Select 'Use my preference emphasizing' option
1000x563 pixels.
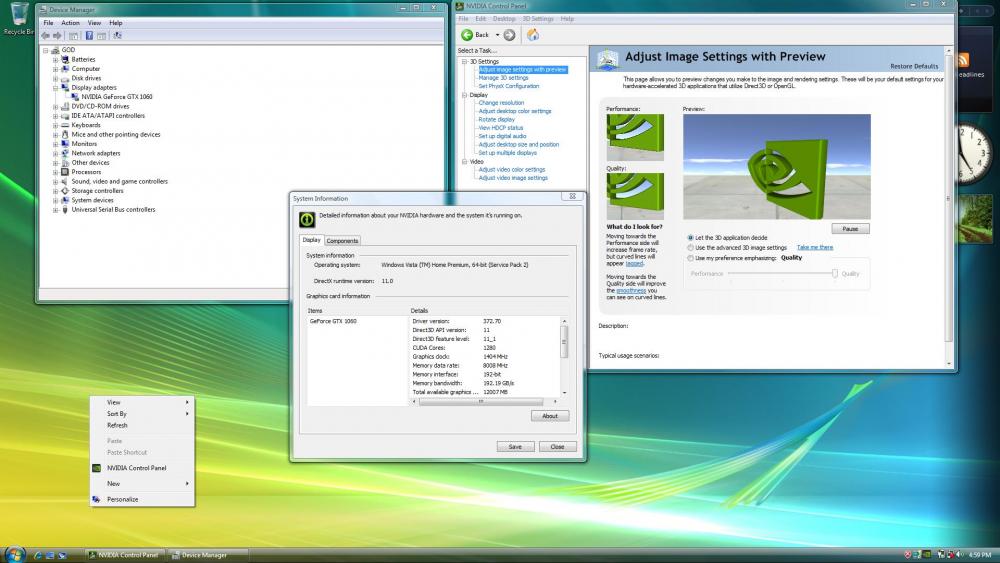[x=691, y=258]
